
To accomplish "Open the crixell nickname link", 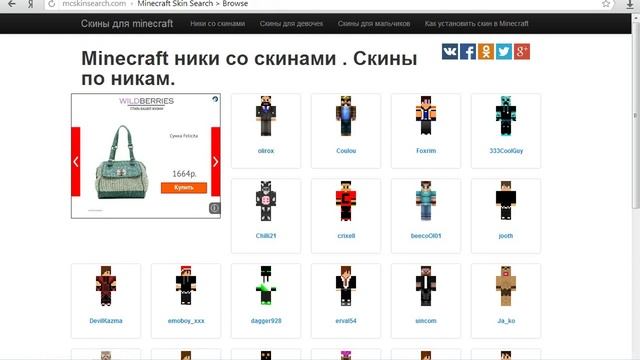I will [x=346, y=236].
